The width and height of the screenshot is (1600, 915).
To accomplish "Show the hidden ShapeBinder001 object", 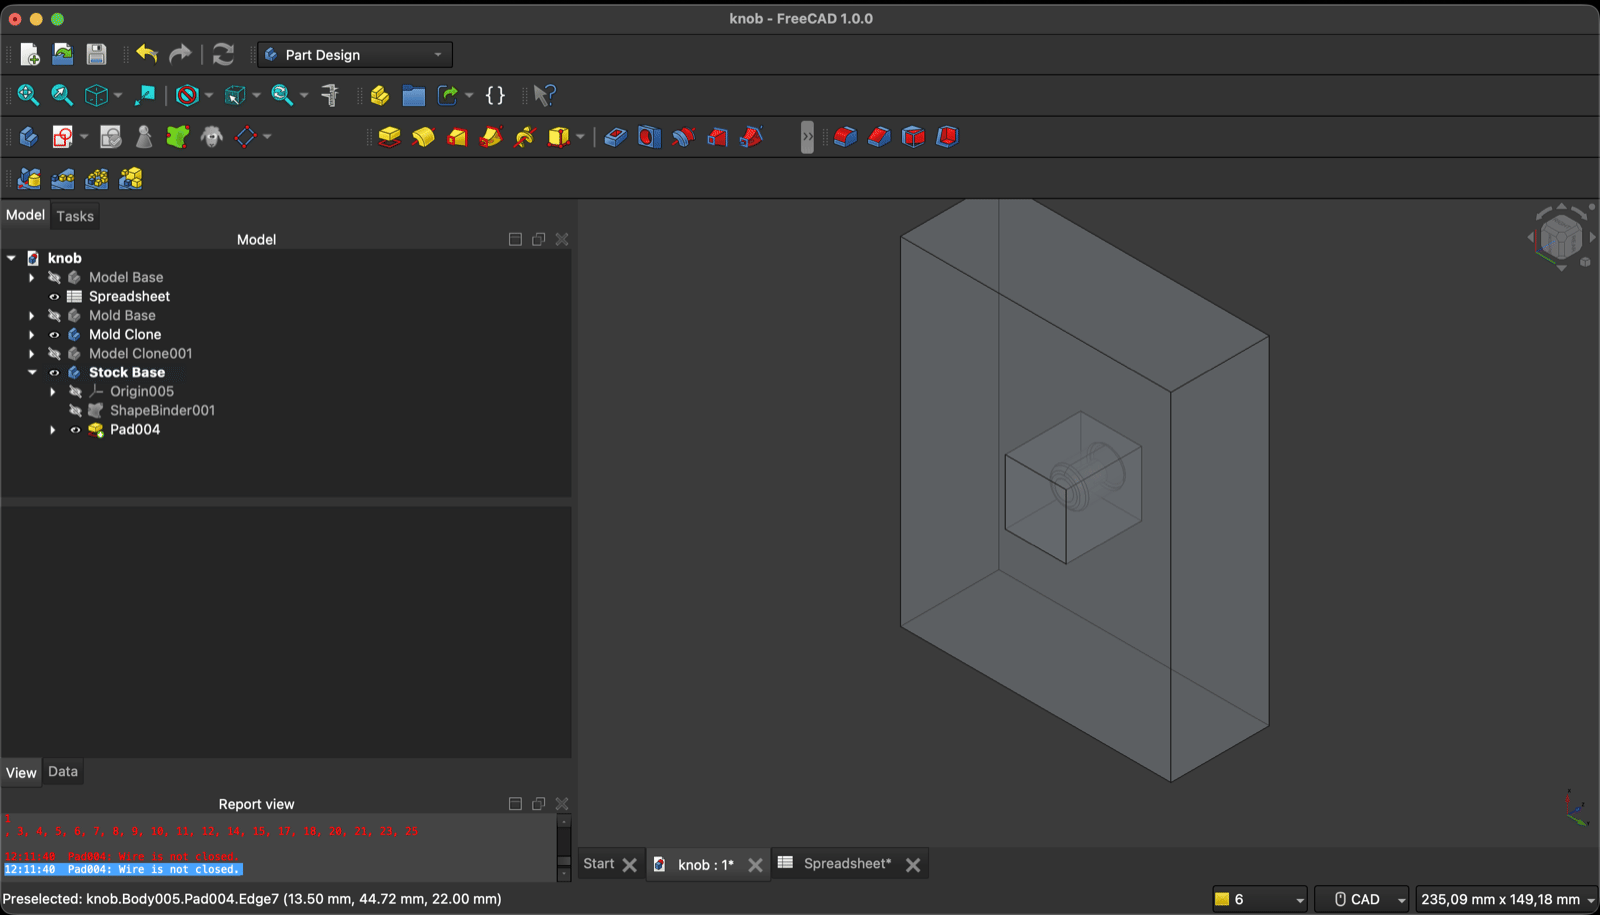I will (x=75, y=410).
